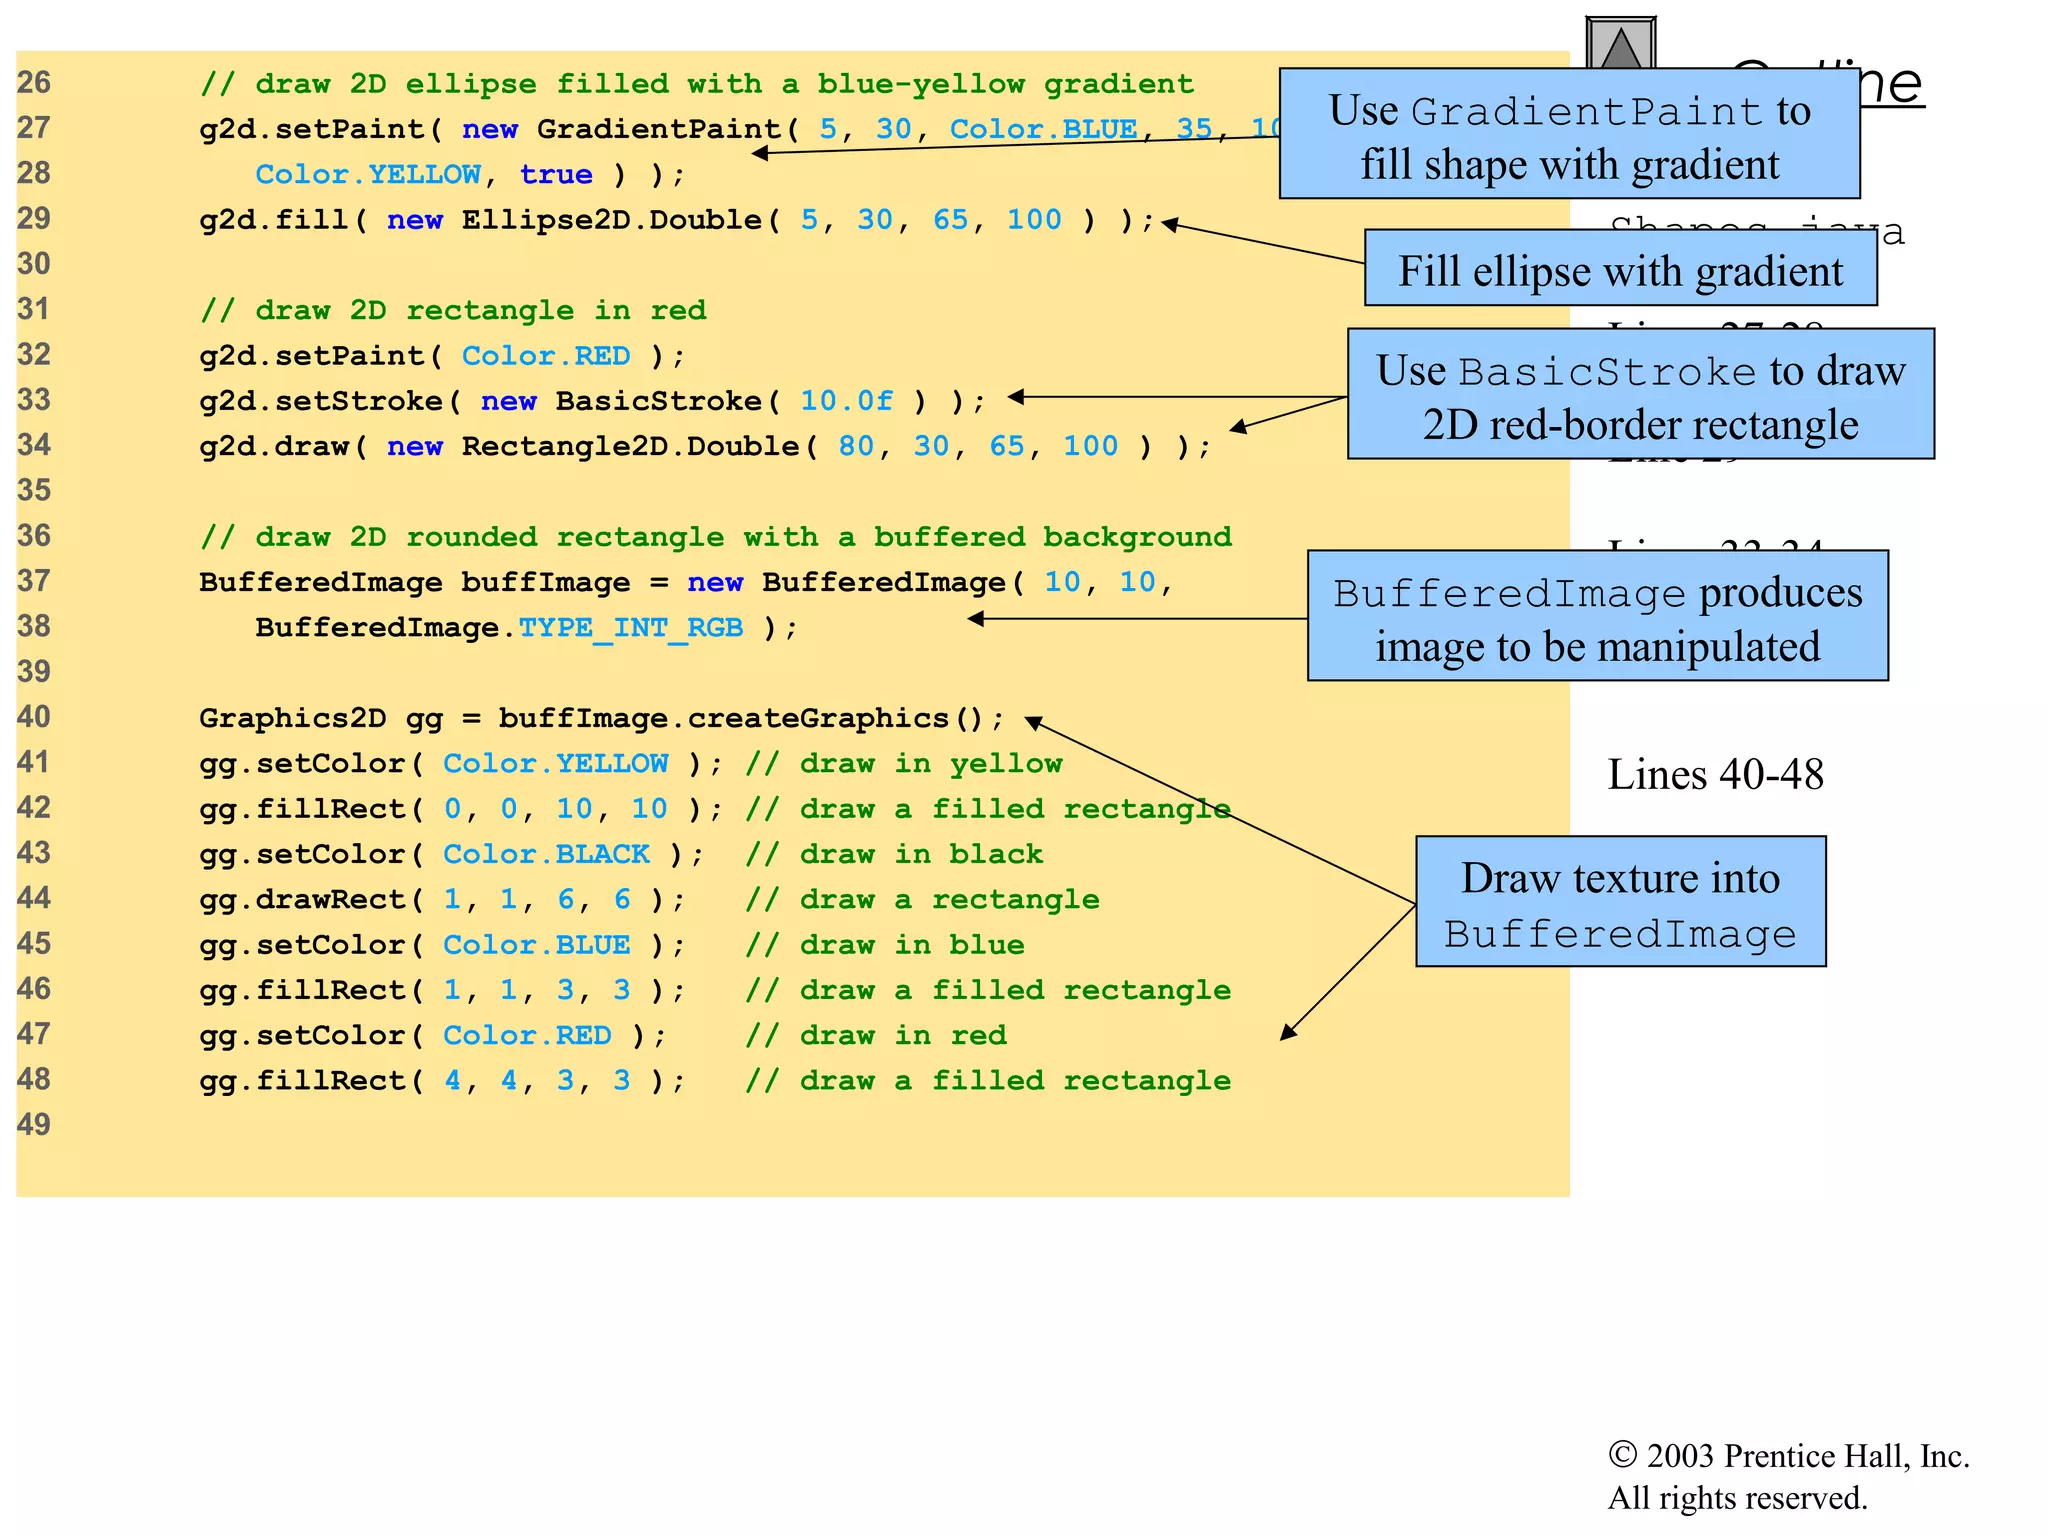
Task: Click 'Rectangle2D.Double' on code line 34
Action: [630, 446]
